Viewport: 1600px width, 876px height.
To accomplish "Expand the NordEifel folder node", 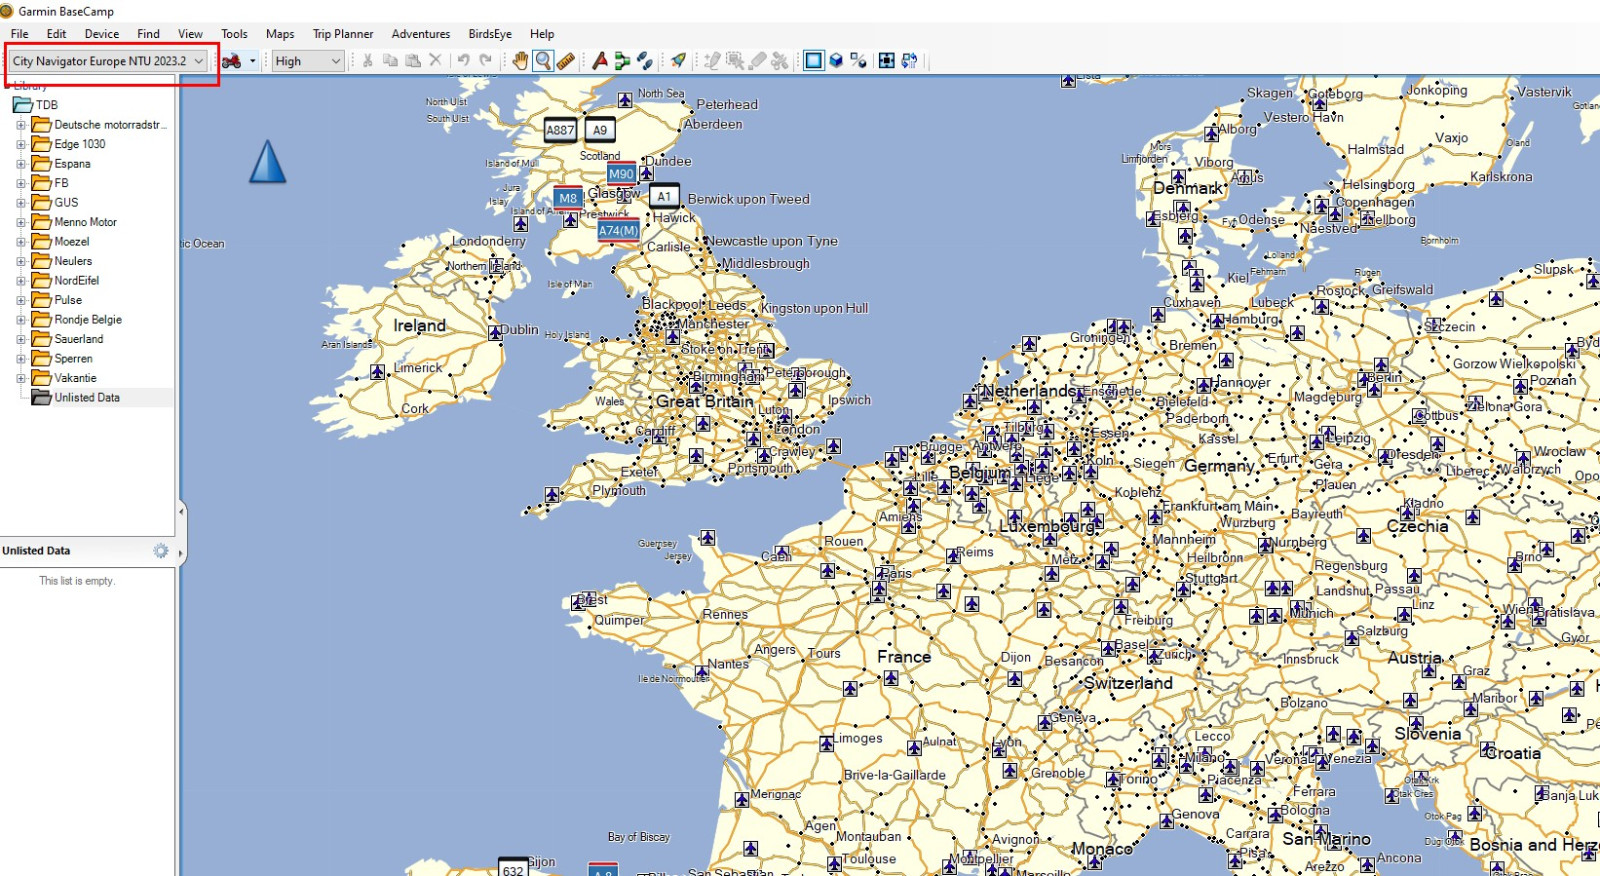I will (21, 281).
